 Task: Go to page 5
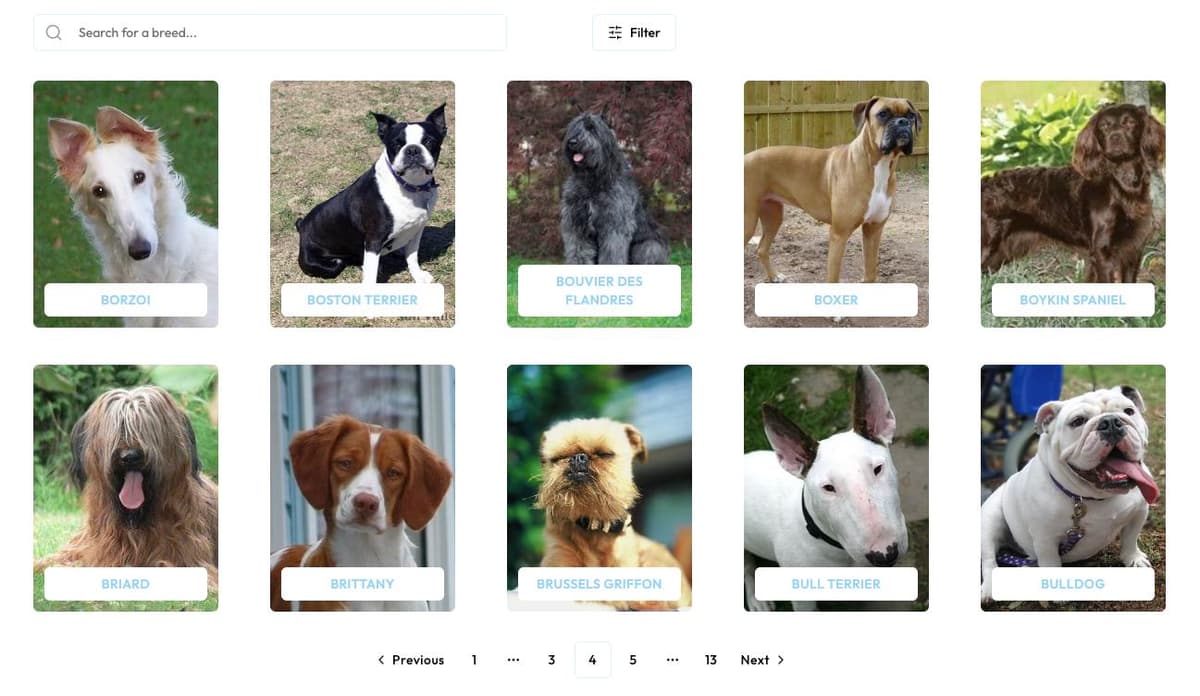click(x=633, y=660)
